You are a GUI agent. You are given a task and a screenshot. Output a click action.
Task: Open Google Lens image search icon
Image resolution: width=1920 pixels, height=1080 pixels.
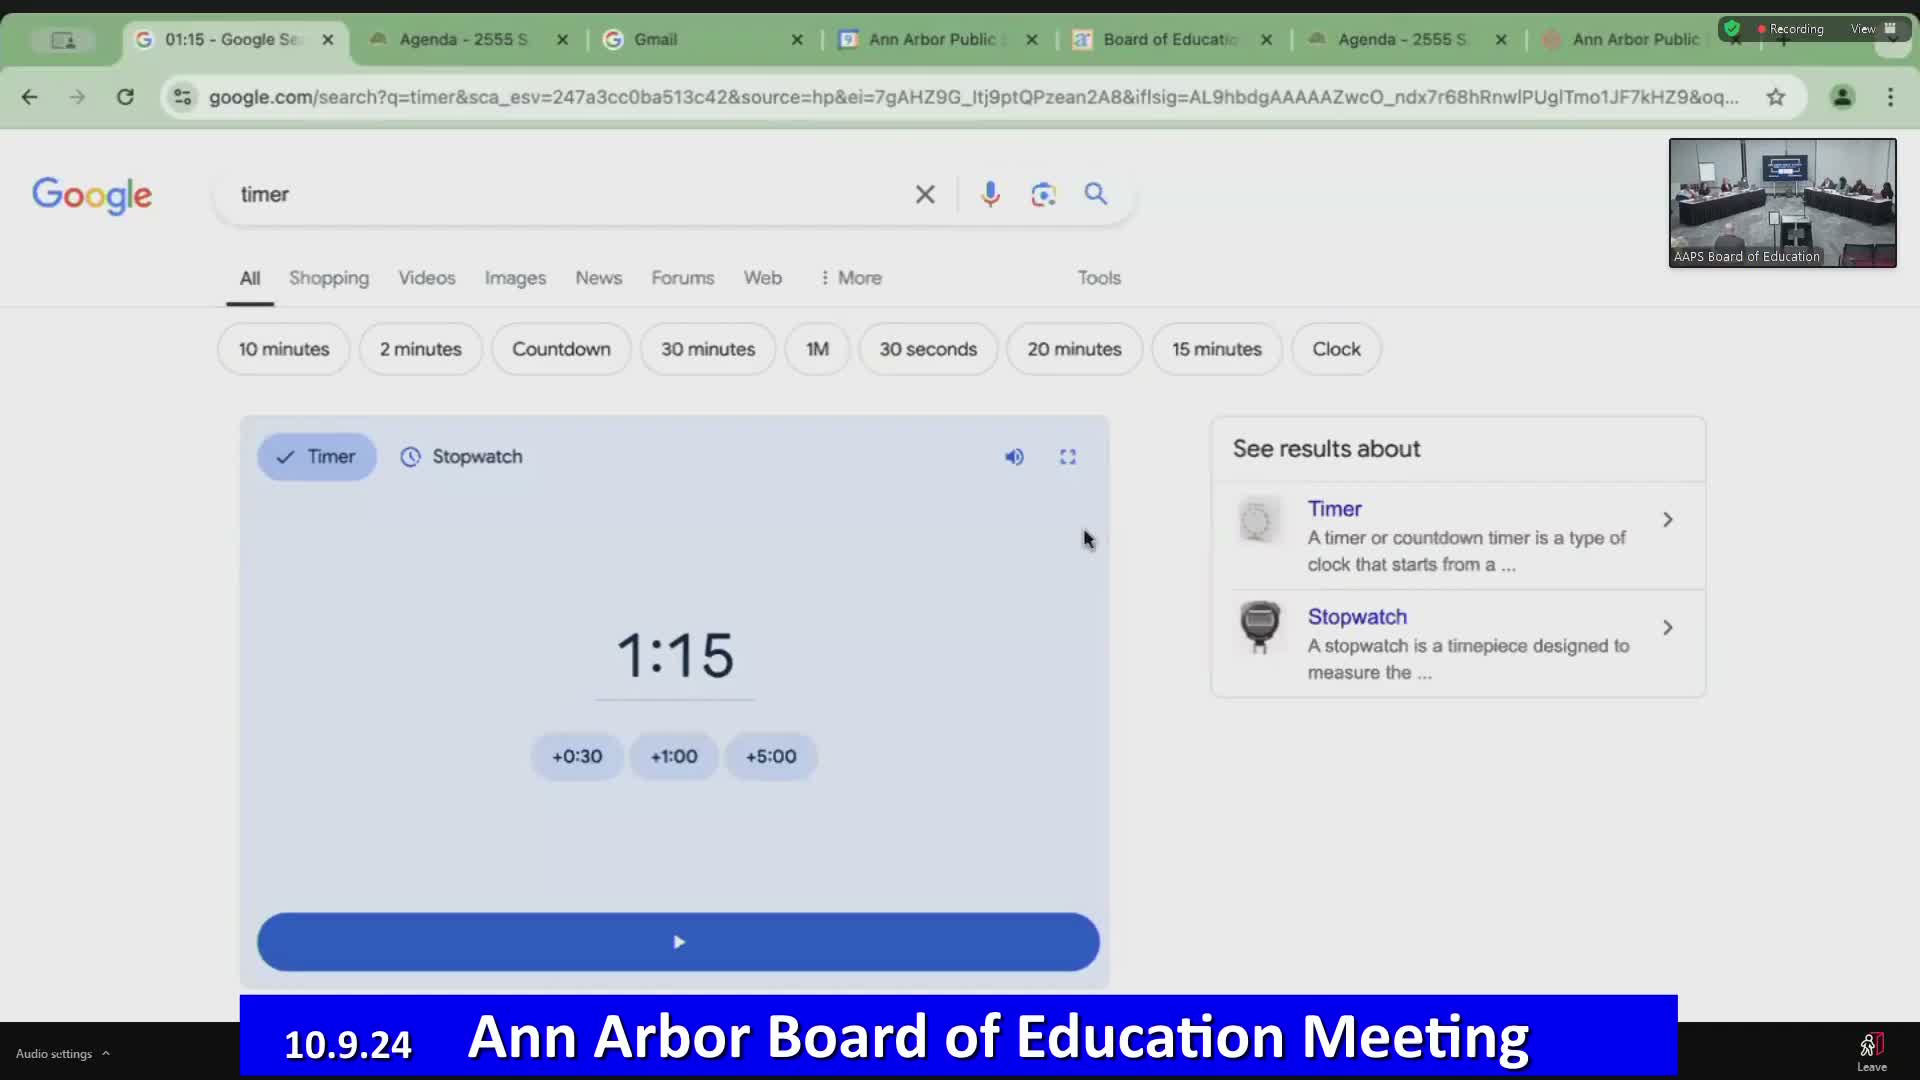1043,194
